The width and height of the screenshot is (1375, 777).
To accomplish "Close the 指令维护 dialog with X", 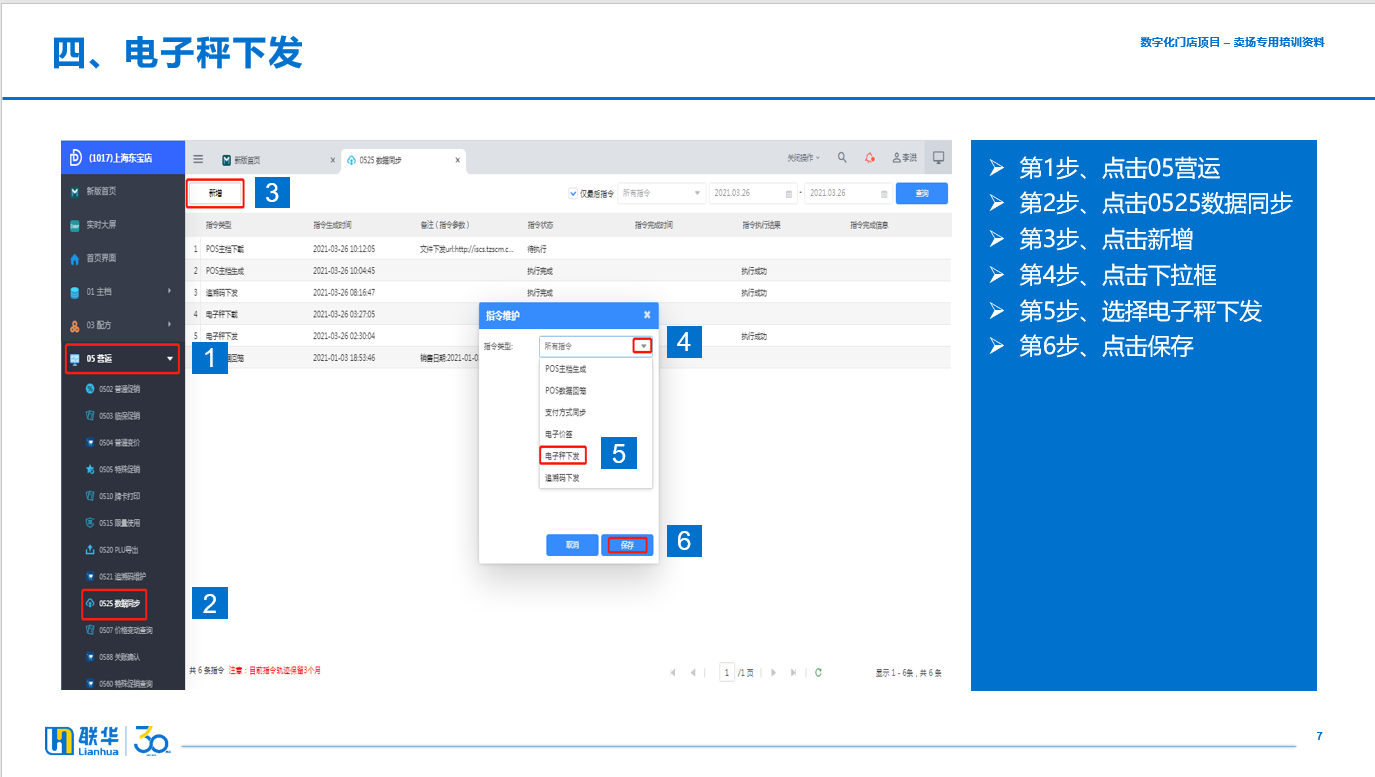I will [x=647, y=315].
